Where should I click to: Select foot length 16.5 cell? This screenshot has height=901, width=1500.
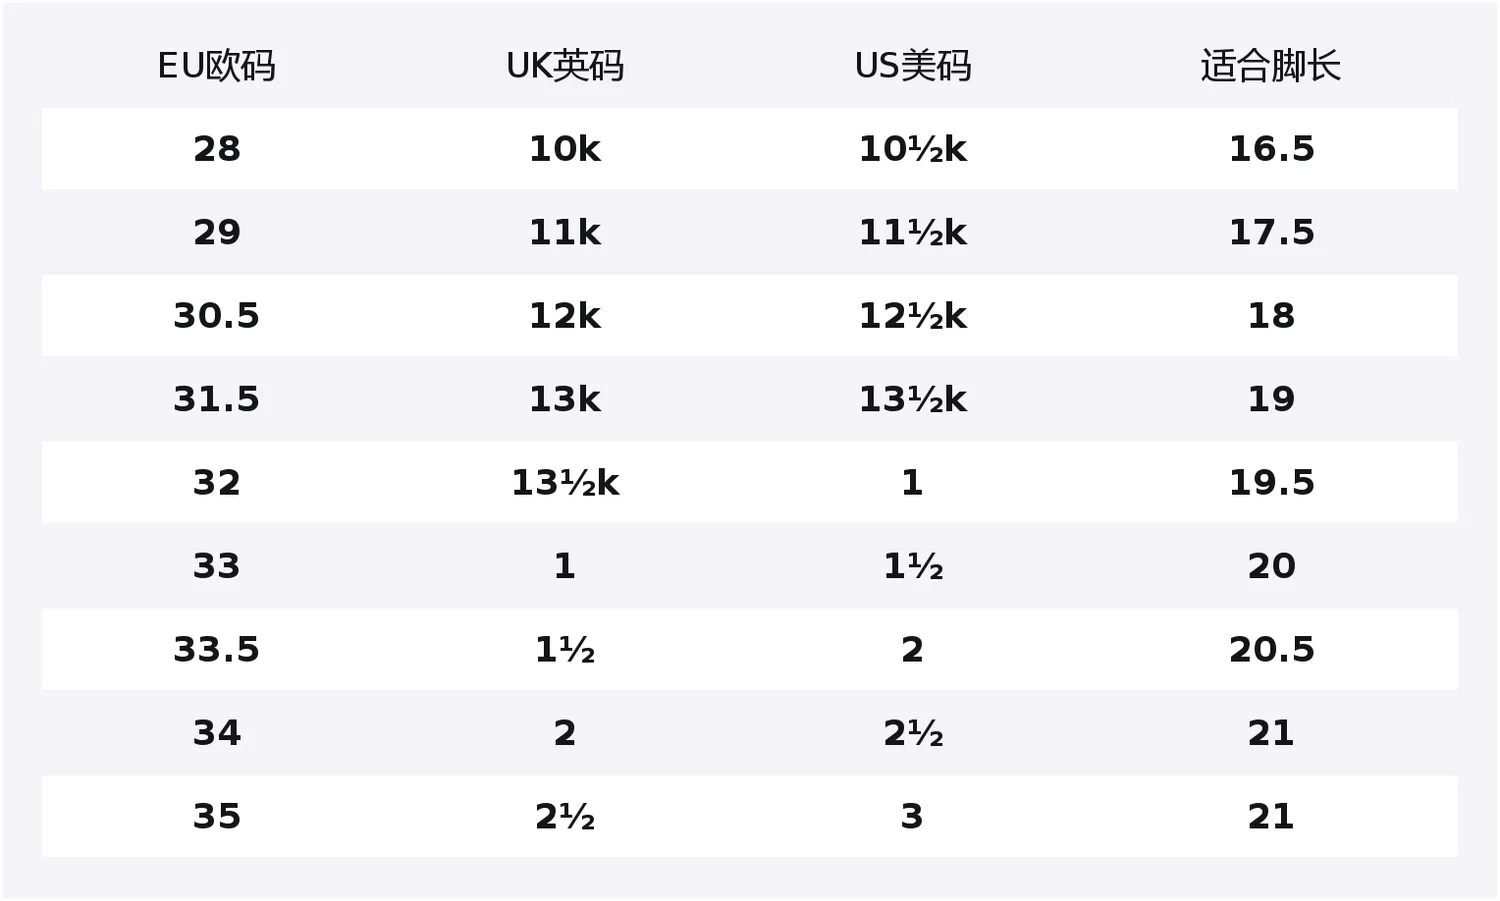(1271, 149)
